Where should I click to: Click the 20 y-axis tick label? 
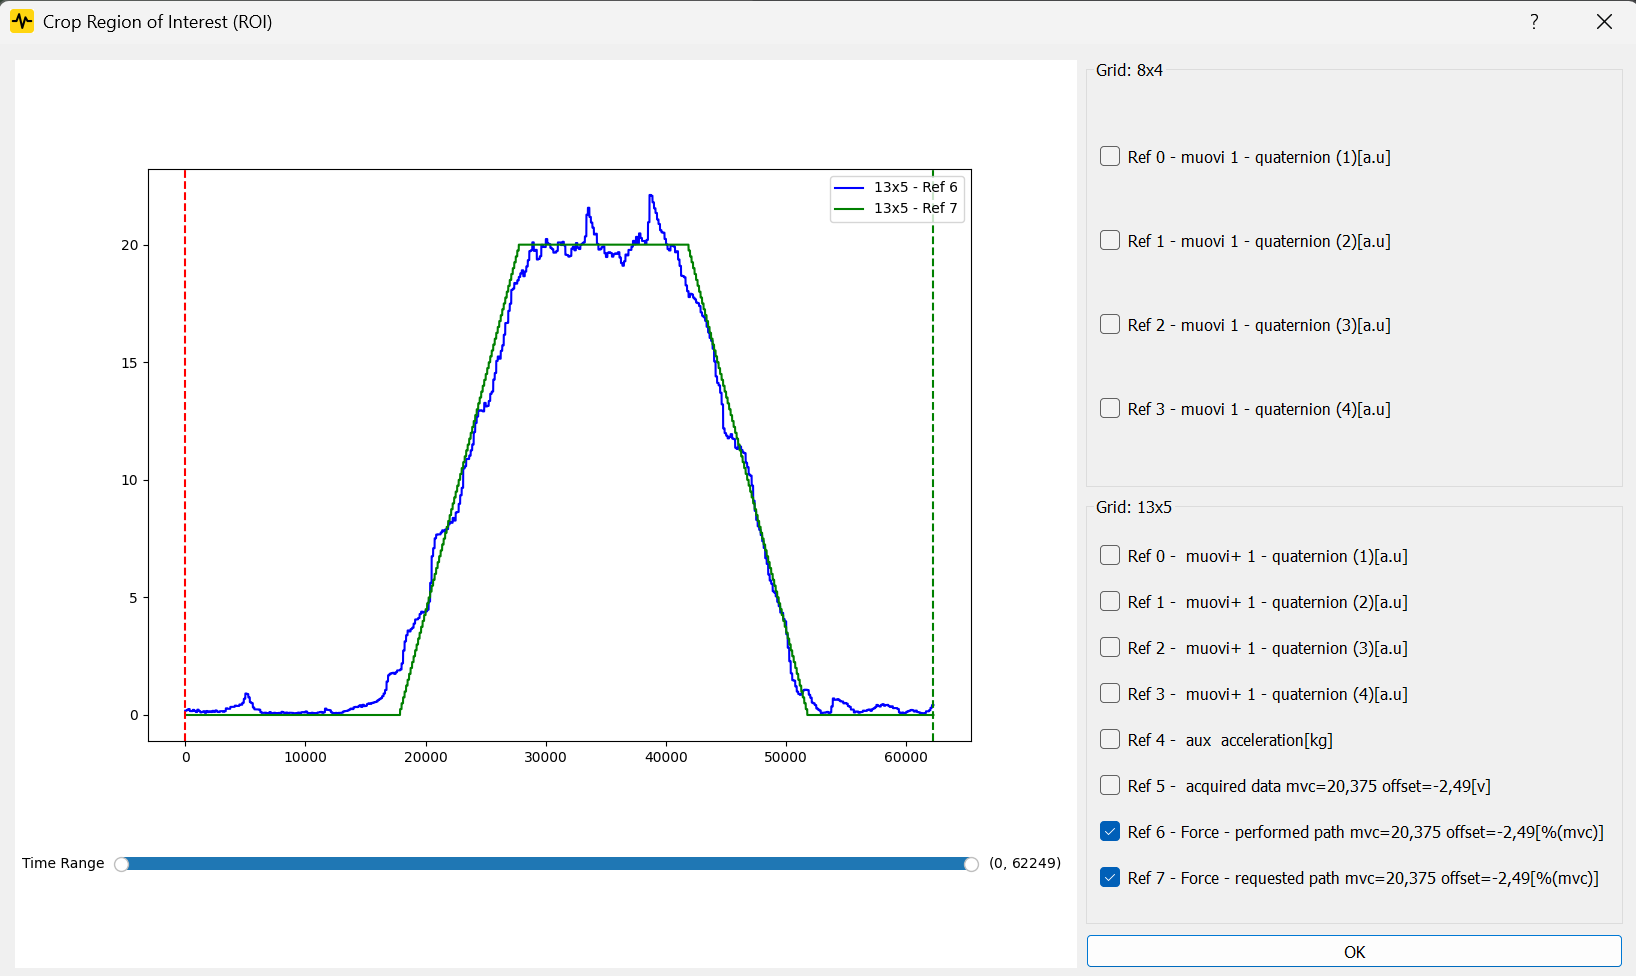pos(129,245)
